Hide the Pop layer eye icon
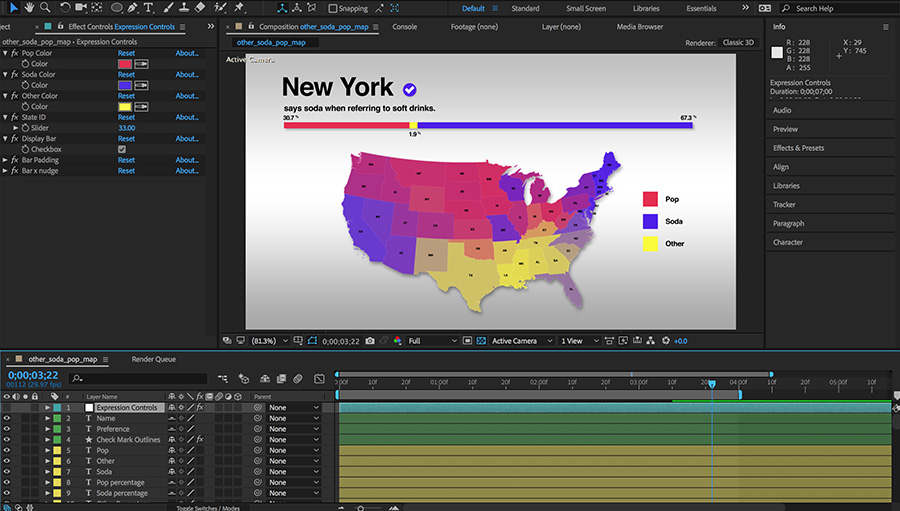Image resolution: width=900 pixels, height=511 pixels. click(6, 451)
